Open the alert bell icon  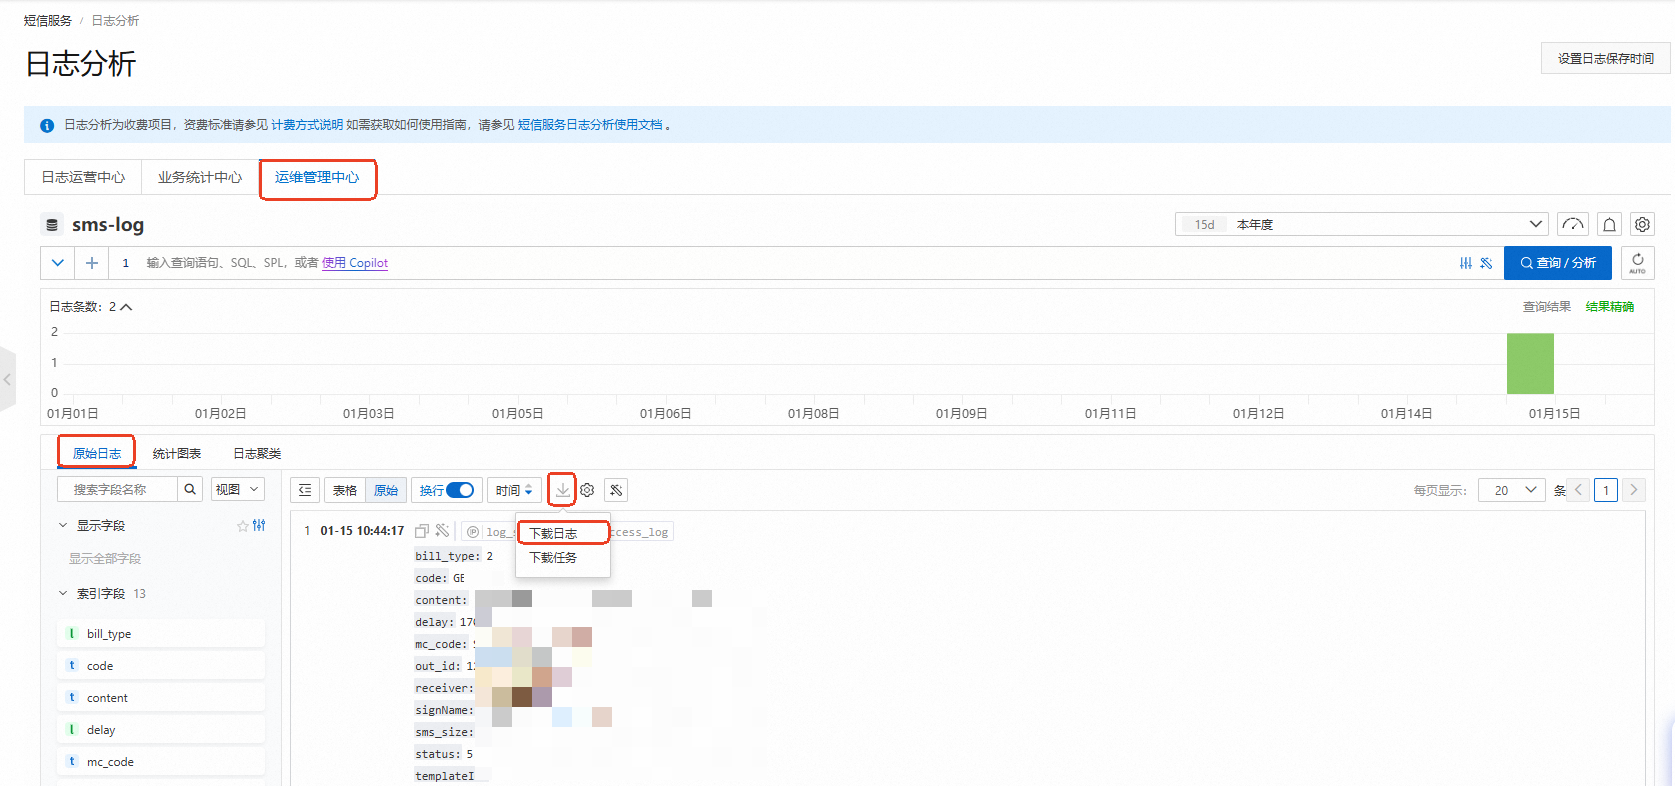pyautogui.click(x=1610, y=224)
